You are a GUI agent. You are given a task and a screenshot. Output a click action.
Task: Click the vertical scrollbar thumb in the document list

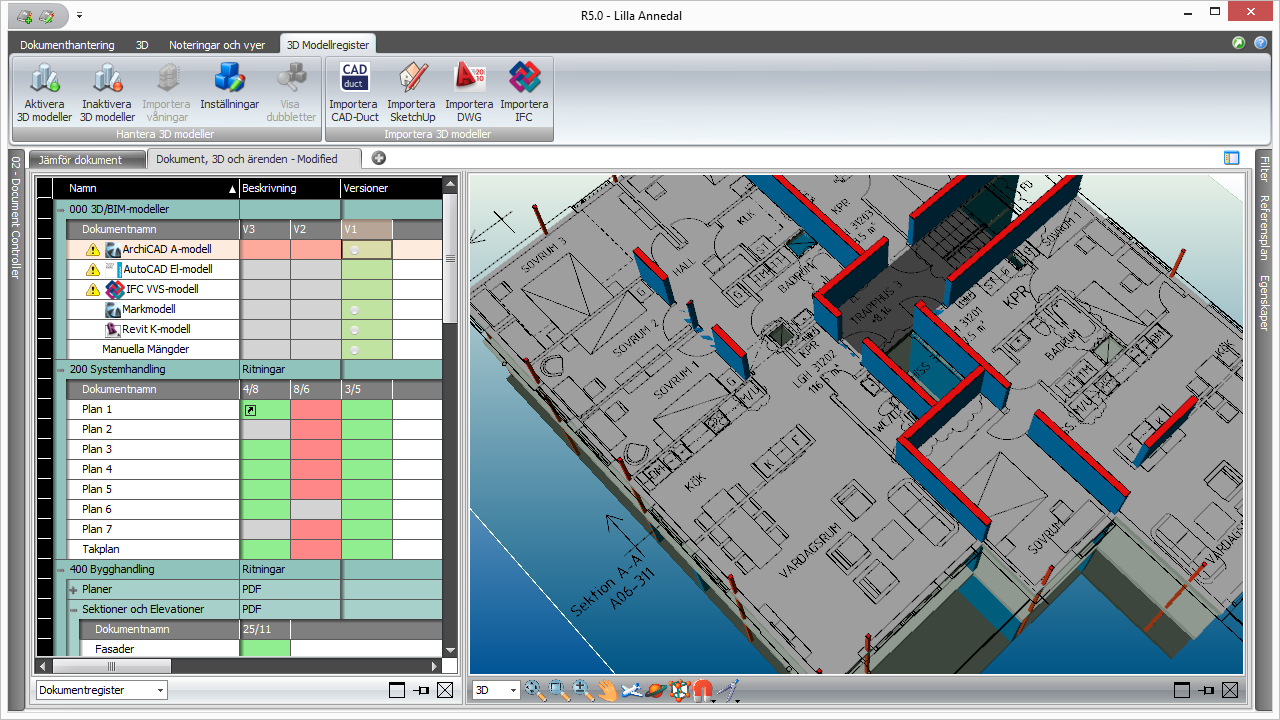click(450, 260)
